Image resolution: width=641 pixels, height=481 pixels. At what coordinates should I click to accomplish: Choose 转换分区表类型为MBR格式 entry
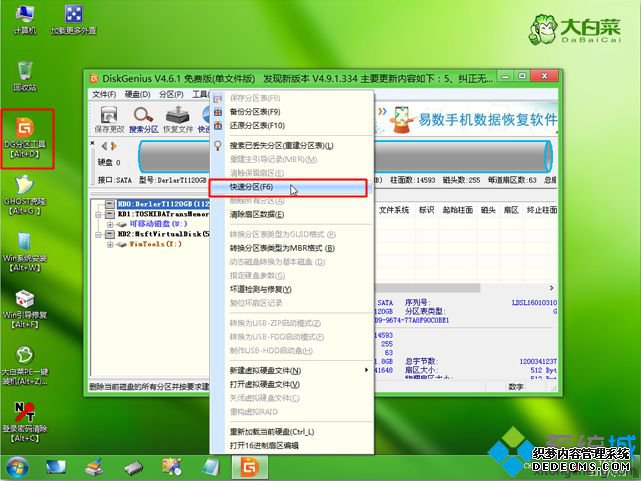292,248
